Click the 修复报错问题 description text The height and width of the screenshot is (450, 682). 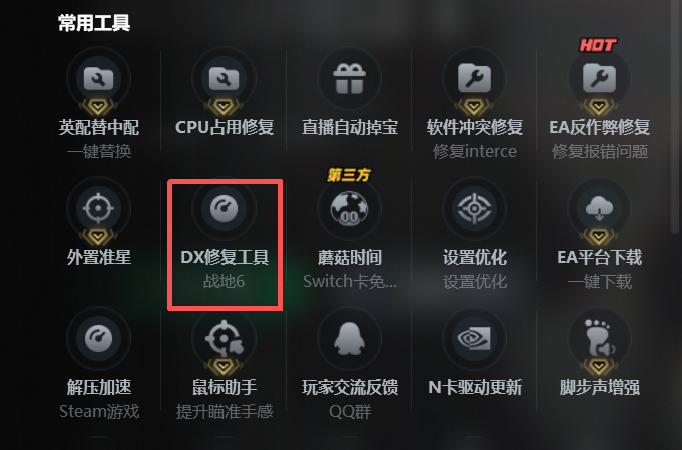(x=600, y=152)
